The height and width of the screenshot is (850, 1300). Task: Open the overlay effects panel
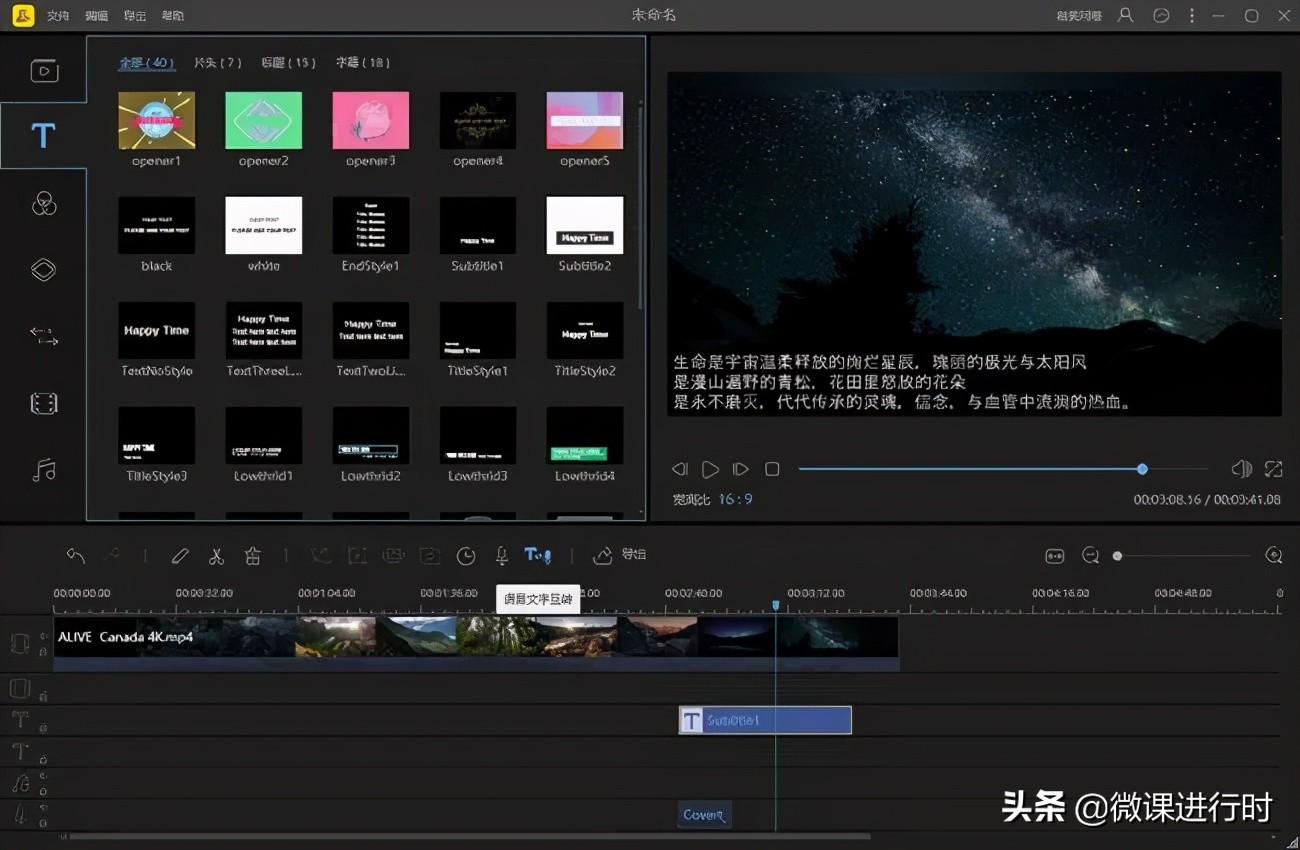[44, 268]
